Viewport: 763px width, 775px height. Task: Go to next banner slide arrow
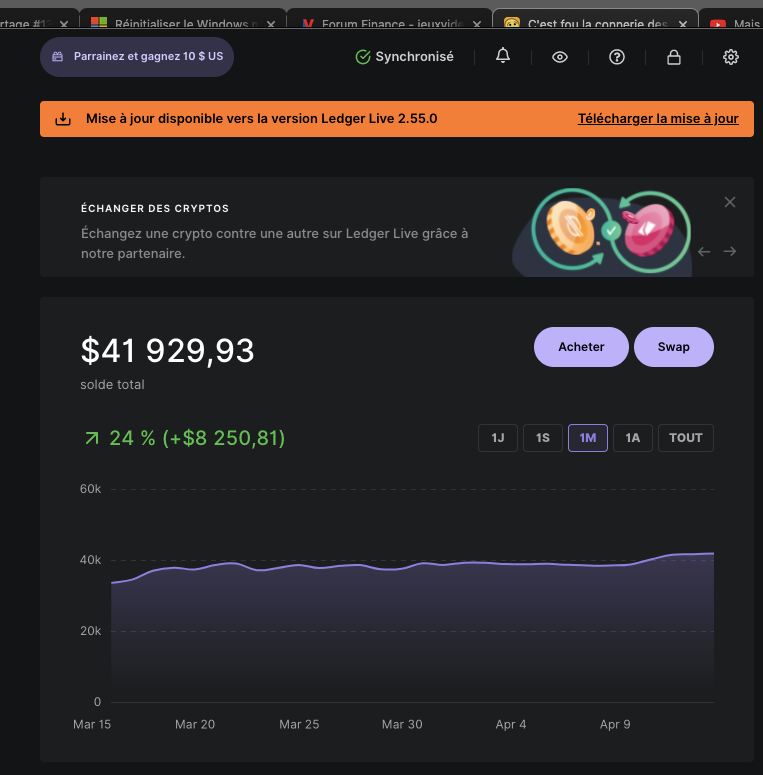(730, 252)
